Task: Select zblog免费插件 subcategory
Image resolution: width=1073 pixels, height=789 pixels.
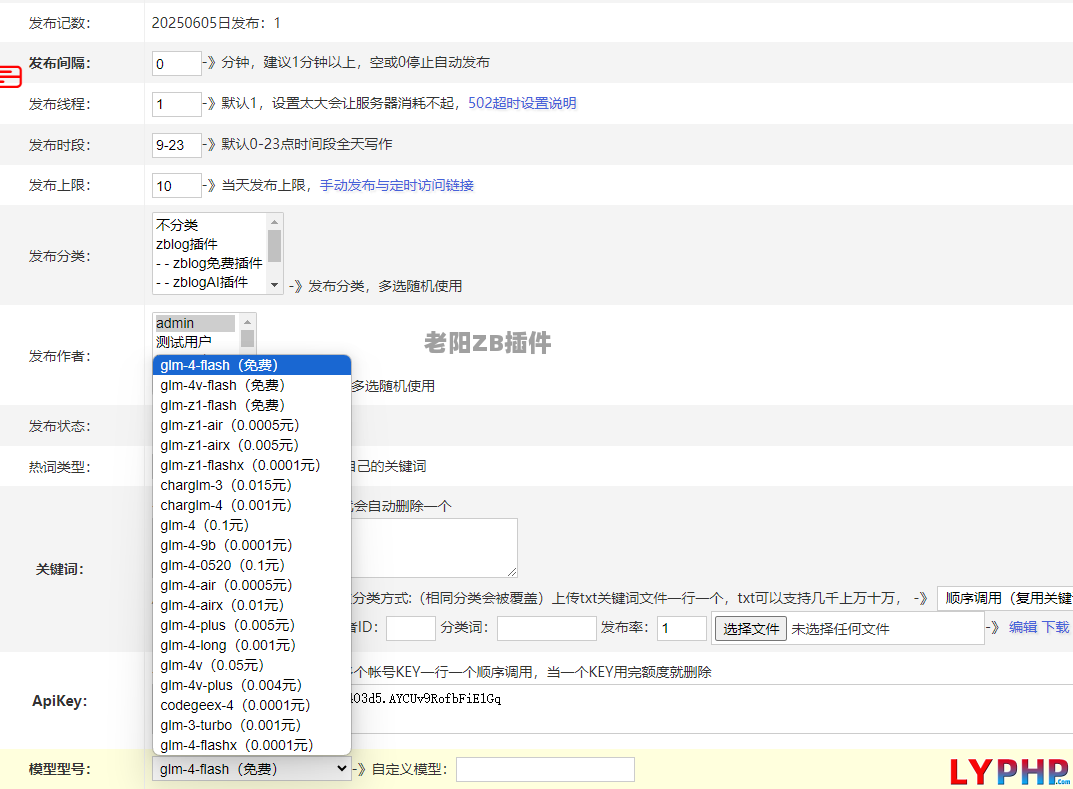Action: pos(210,263)
